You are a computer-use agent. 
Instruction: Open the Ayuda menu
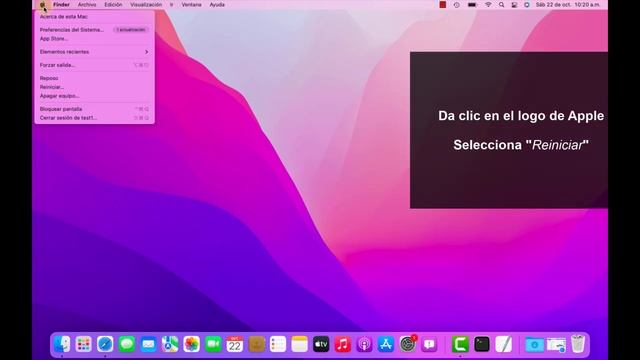(x=217, y=5)
